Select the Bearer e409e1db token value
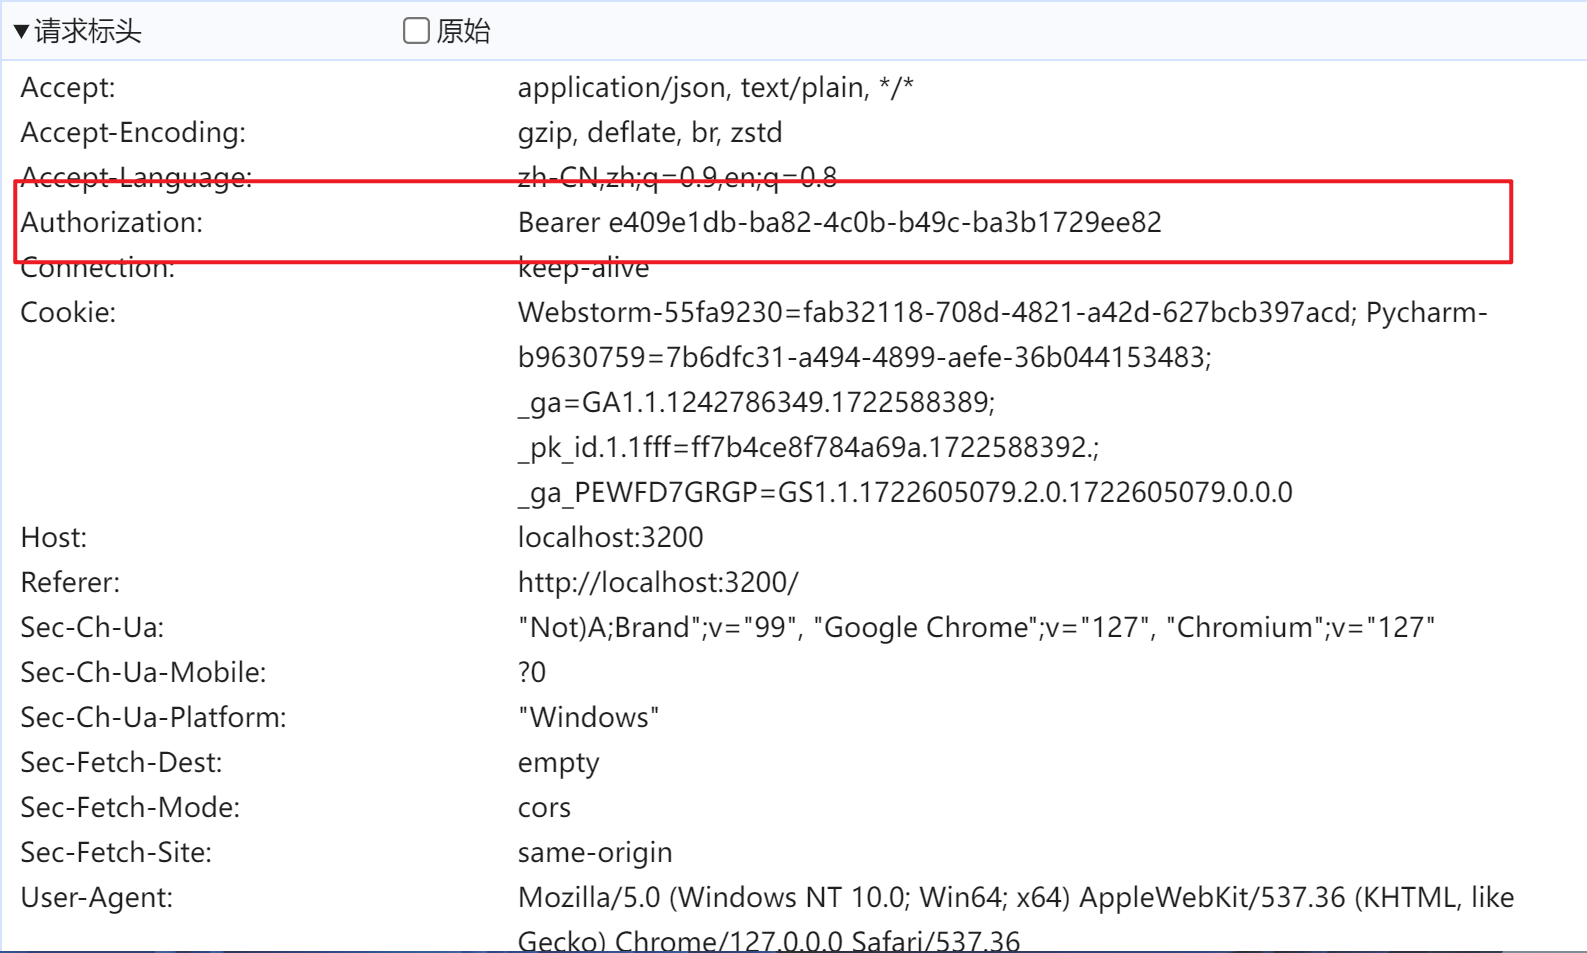The height and width of the screenshot is (953, 1587). [840, 223]
